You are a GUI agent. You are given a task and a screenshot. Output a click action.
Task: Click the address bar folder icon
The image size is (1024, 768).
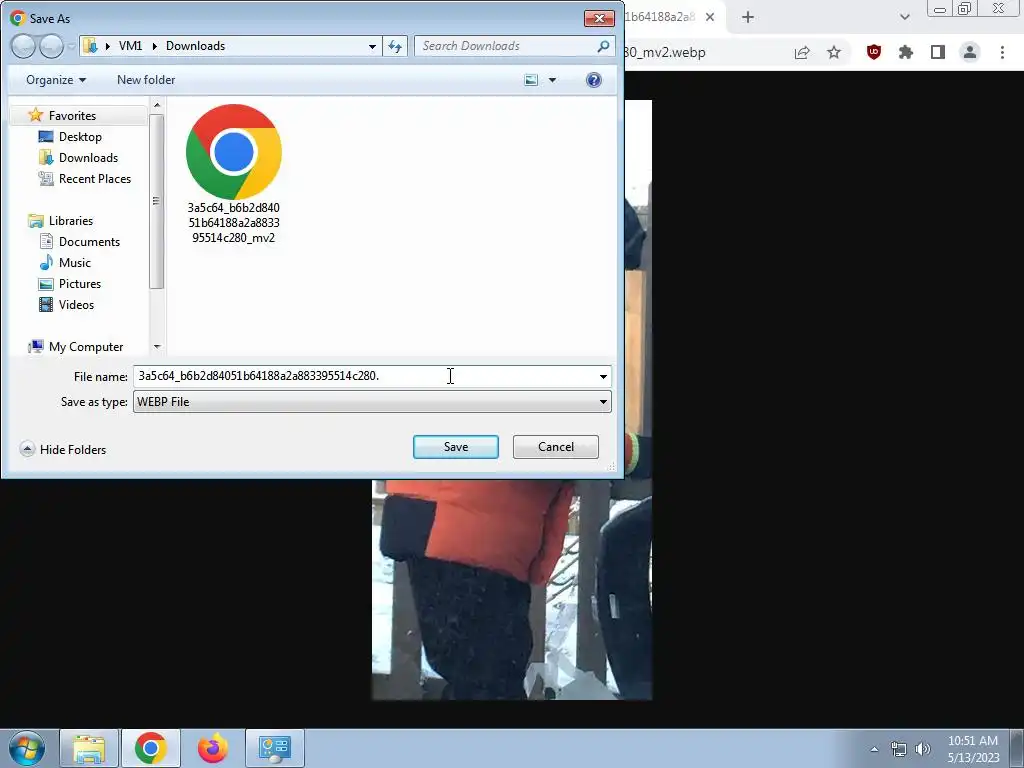coord(91,46)
